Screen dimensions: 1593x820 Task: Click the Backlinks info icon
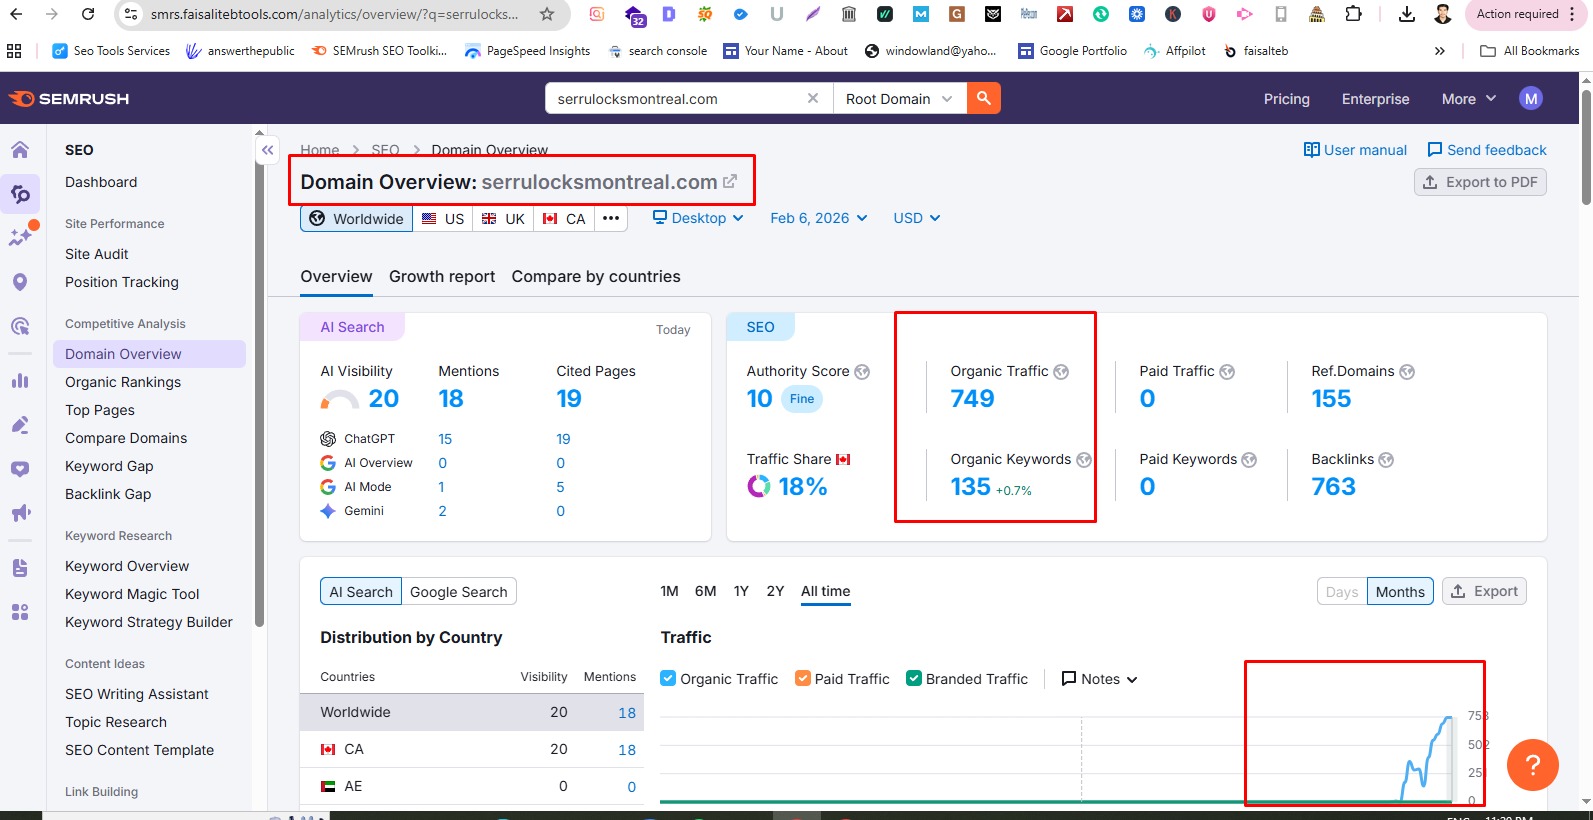pos(1386,460)
